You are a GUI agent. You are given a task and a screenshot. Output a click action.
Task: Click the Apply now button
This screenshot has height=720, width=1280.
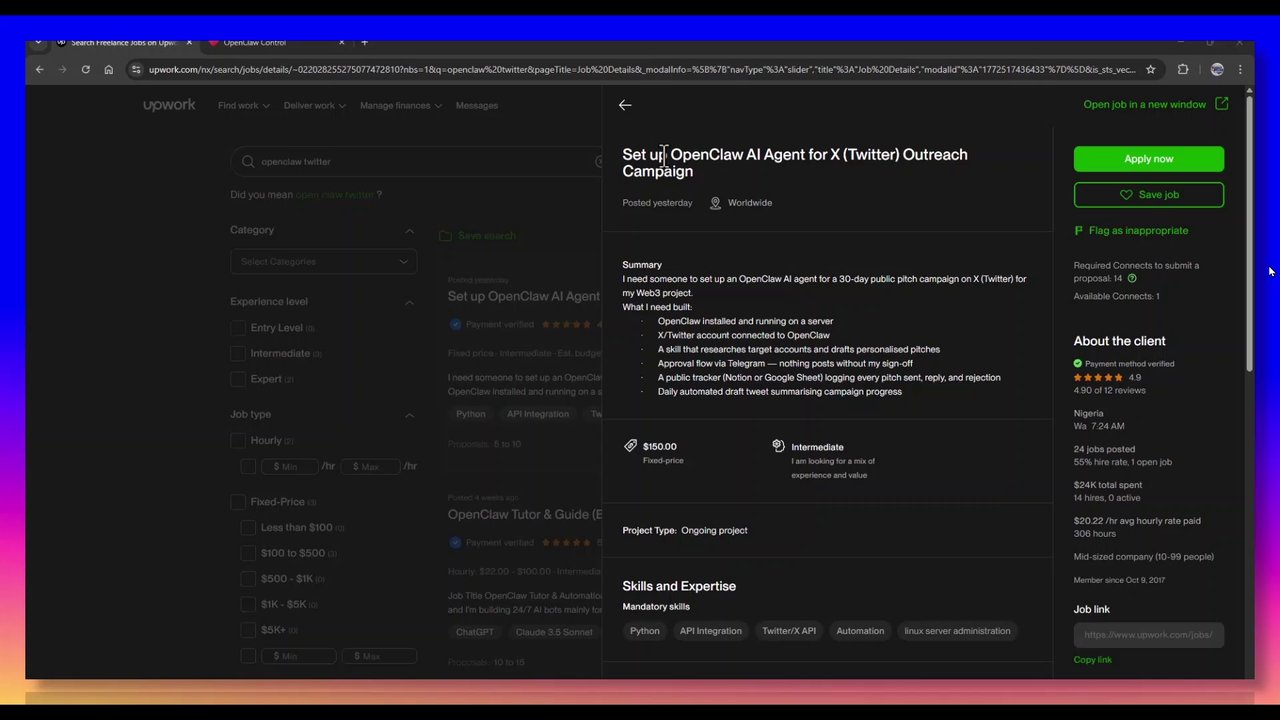coord(1148,159)
